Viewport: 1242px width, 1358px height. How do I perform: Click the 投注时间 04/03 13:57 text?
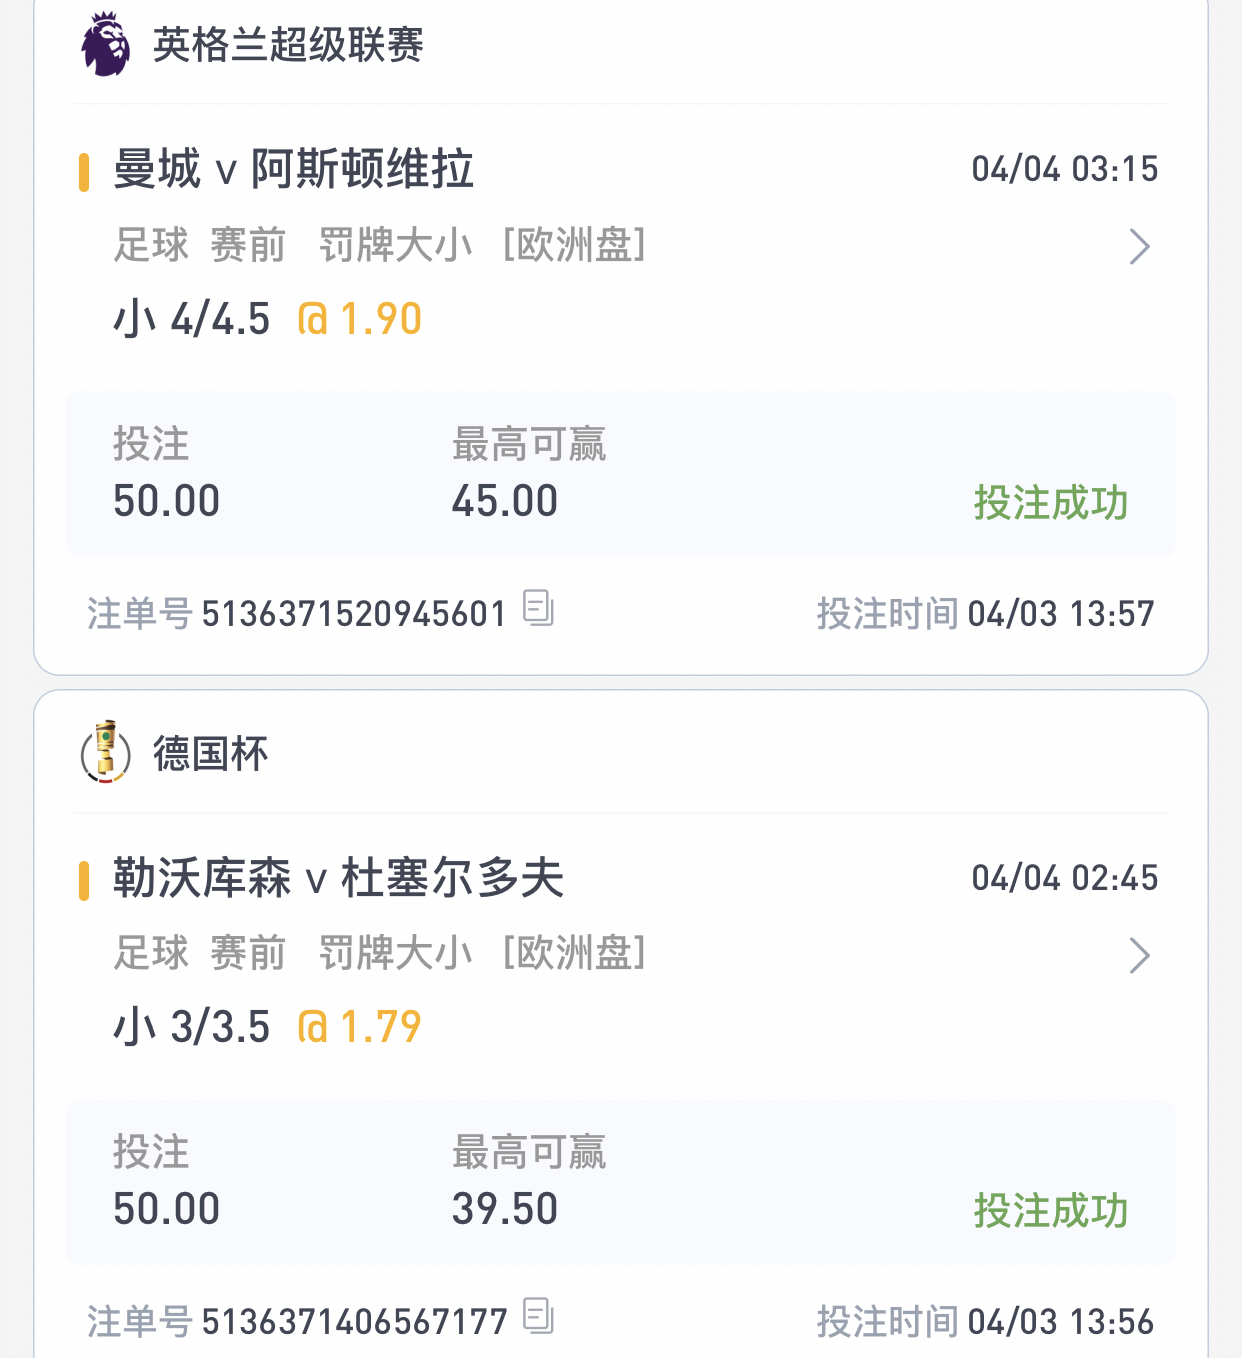pos(985,613)
